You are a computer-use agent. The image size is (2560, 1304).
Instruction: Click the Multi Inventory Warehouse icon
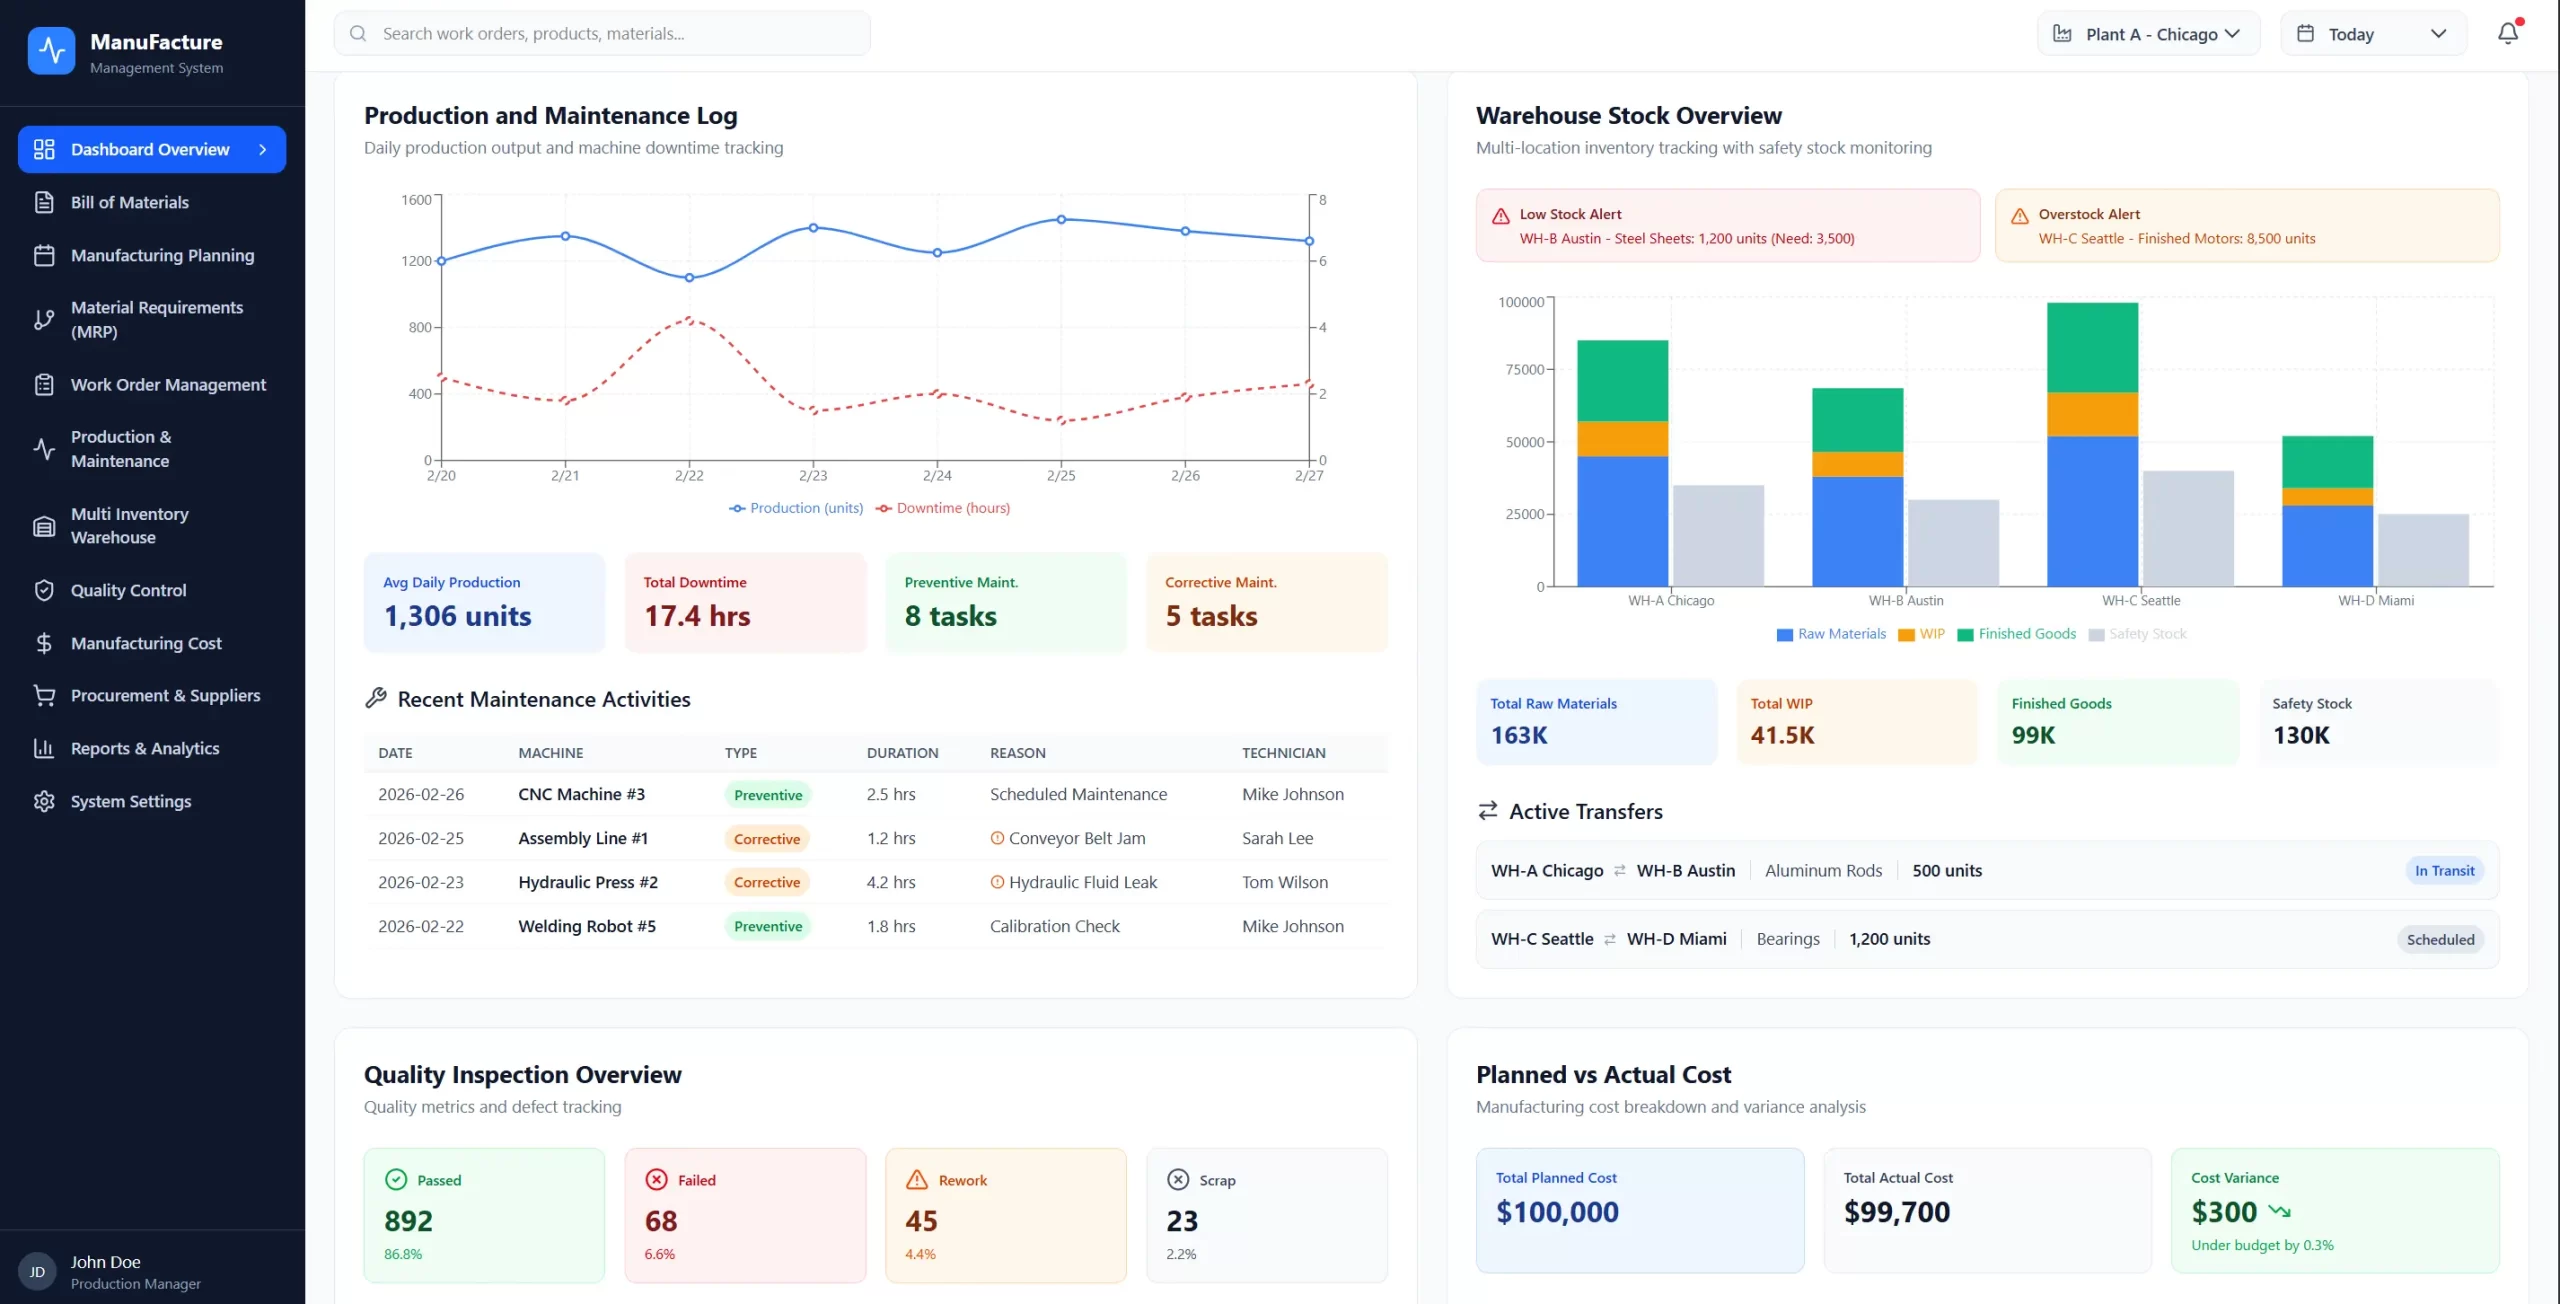tap(44, 526)
